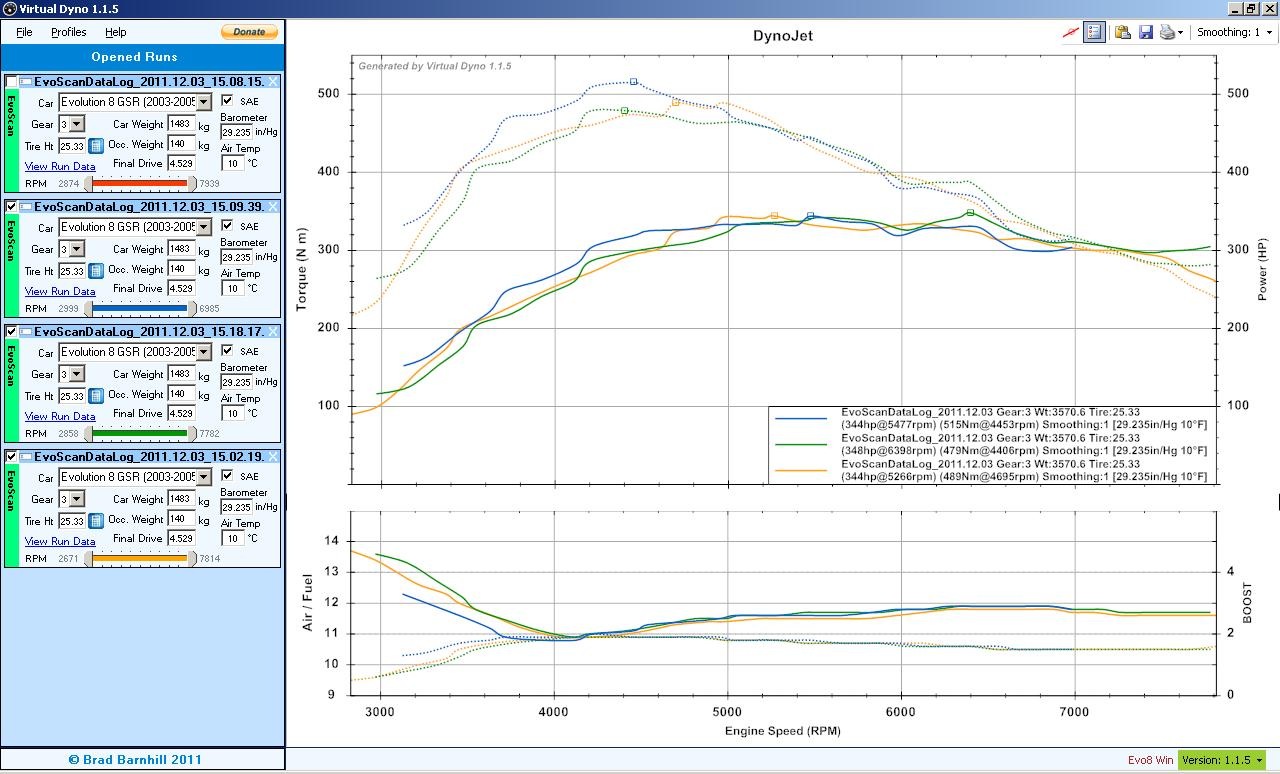1280x774 pixels.
Task: Expand the print options arrow
Action: tap(1180, 32)
